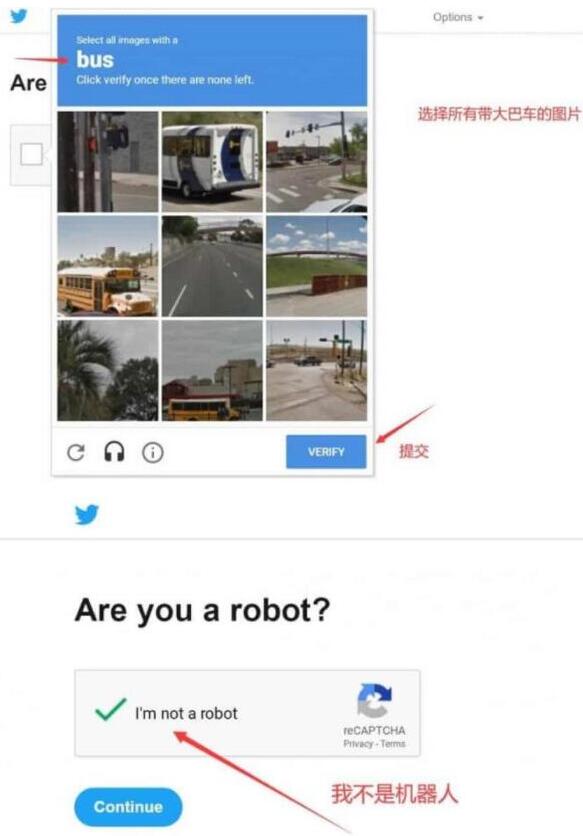Click the reCAPTCHA logo icon
The height and width of the screenshot is (836, 583).
point(374,701)
